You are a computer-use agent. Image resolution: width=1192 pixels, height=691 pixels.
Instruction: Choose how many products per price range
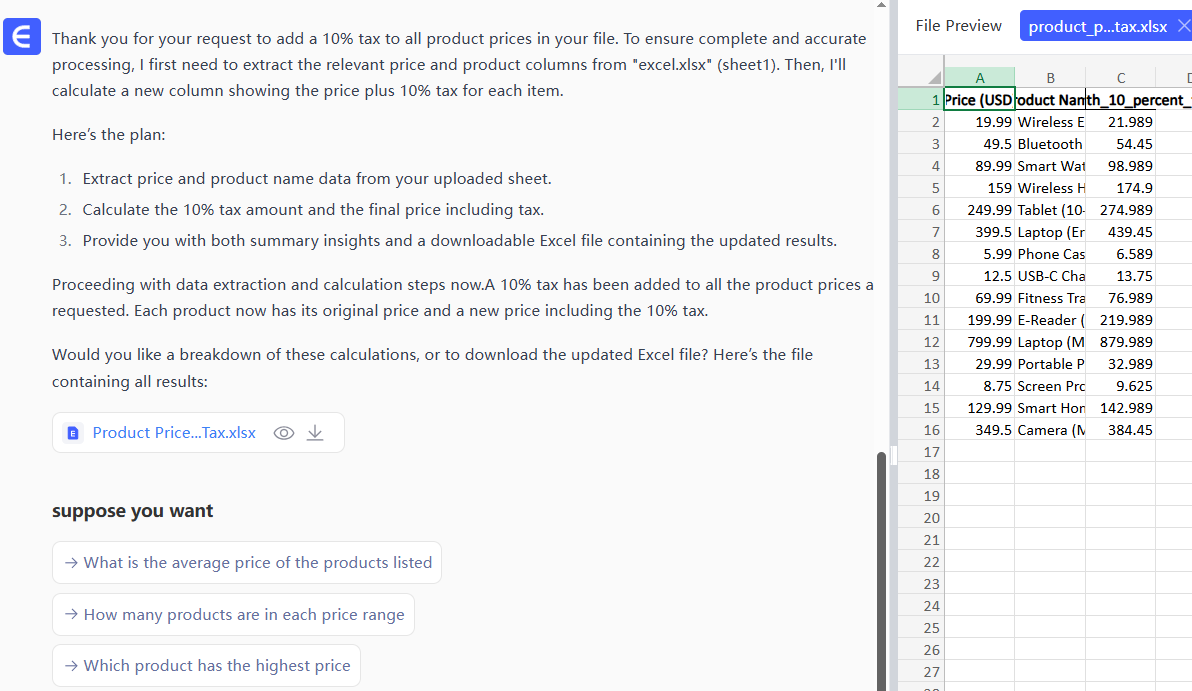[233, 615]
